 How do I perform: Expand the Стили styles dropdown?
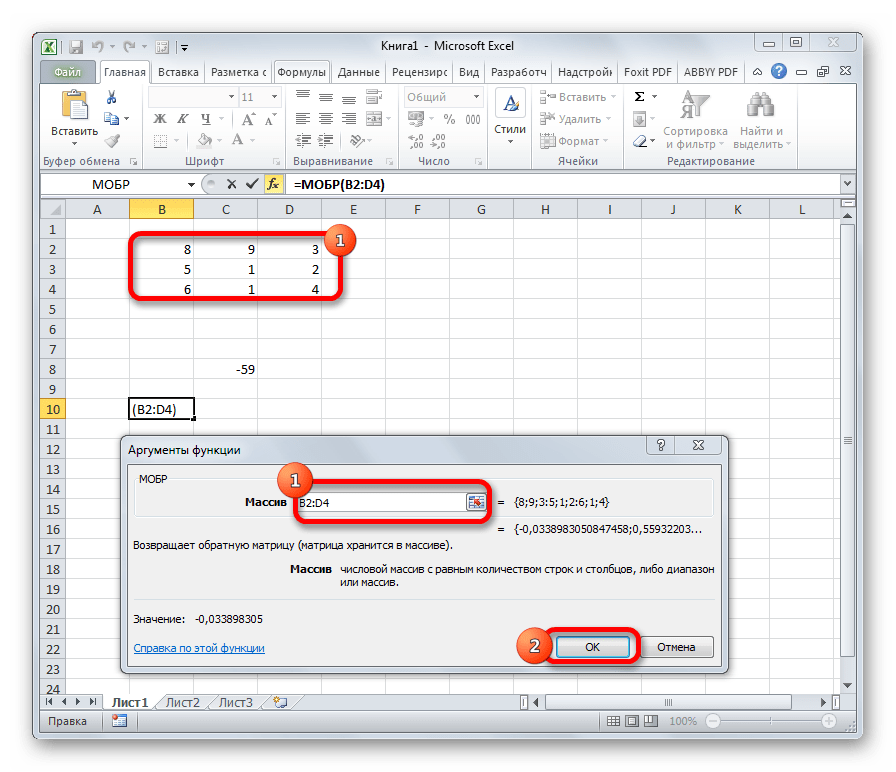[x=510, y=120]
